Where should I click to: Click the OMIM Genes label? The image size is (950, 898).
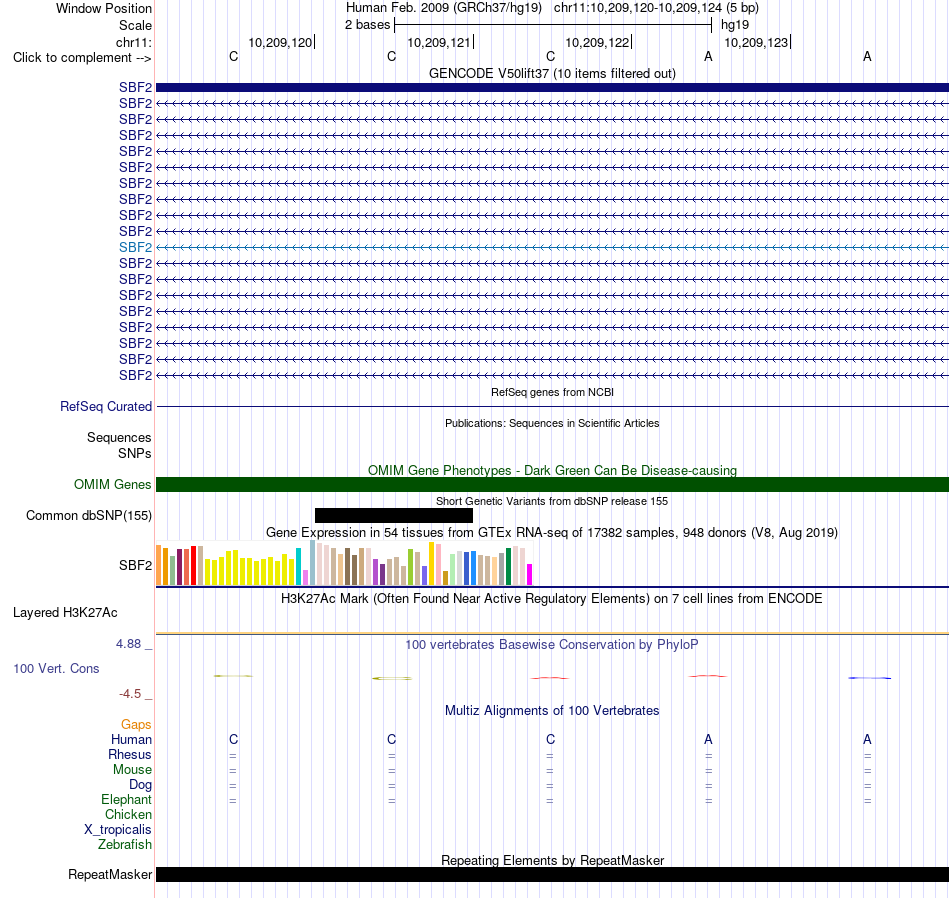tap(112, 484)
